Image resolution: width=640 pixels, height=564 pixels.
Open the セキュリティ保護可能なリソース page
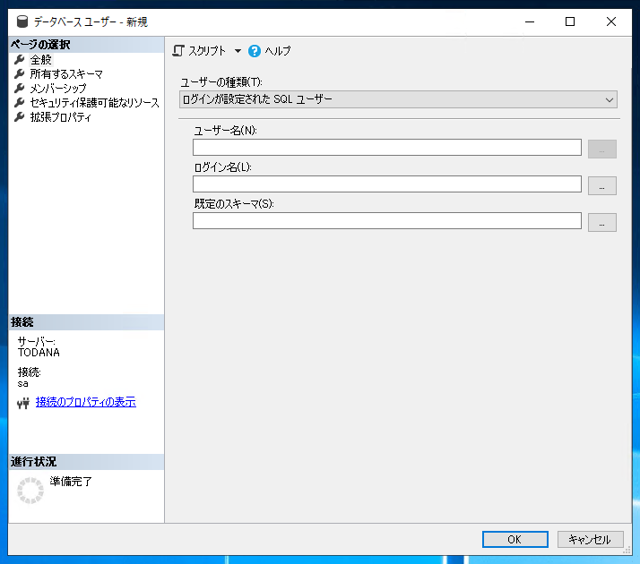point(94,103)
